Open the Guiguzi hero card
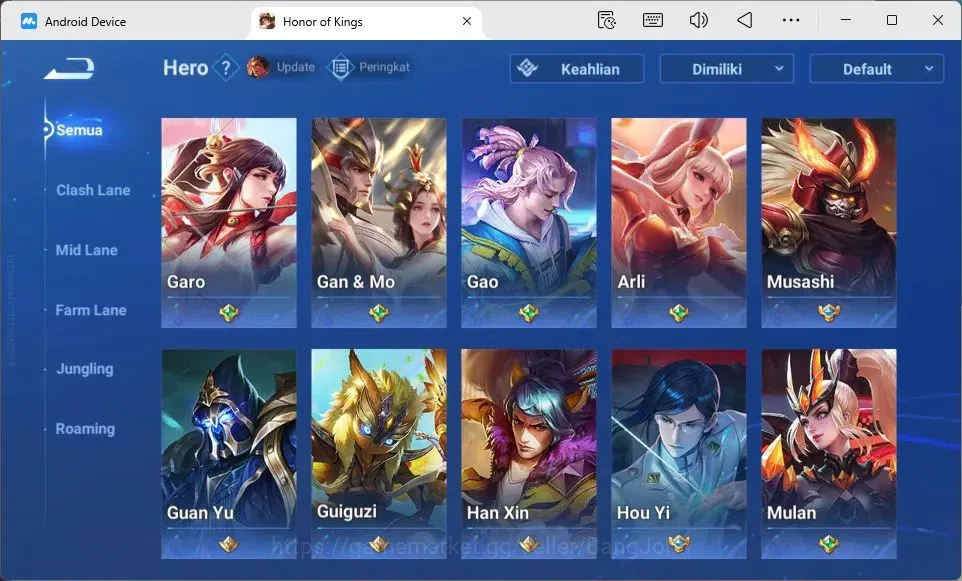The height and width of the screenshot is (581, 962). 379,454
